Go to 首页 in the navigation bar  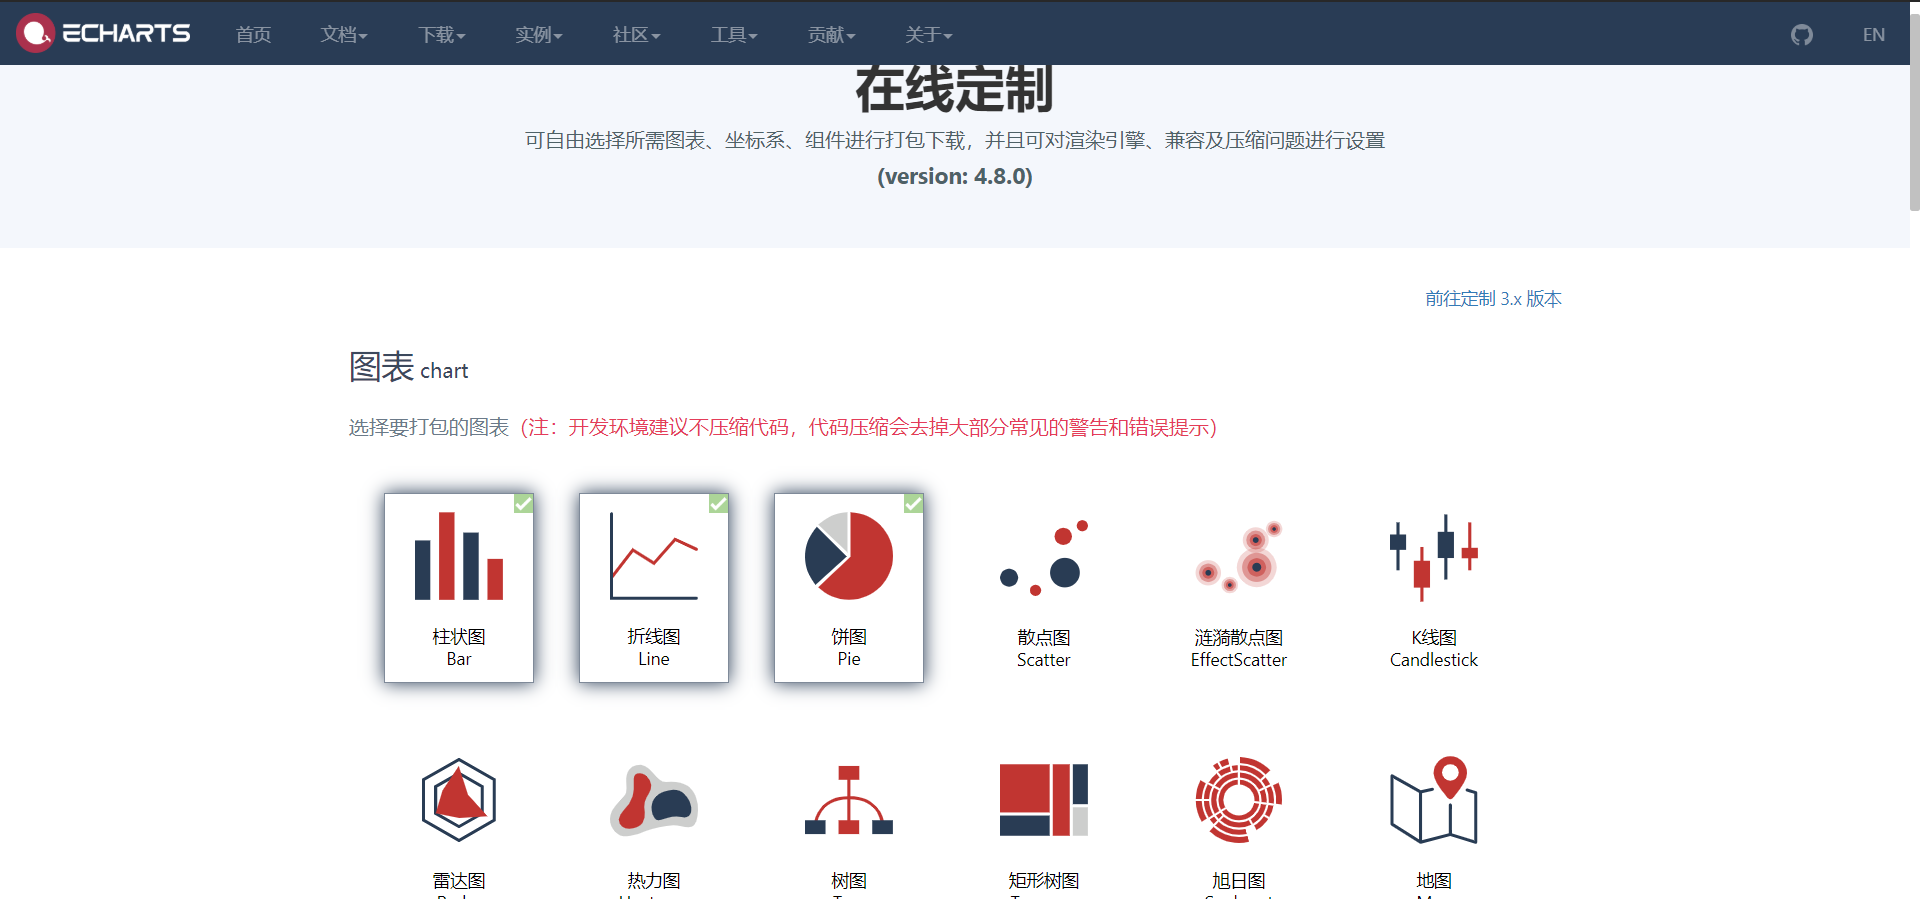click(x=253, y=35)
